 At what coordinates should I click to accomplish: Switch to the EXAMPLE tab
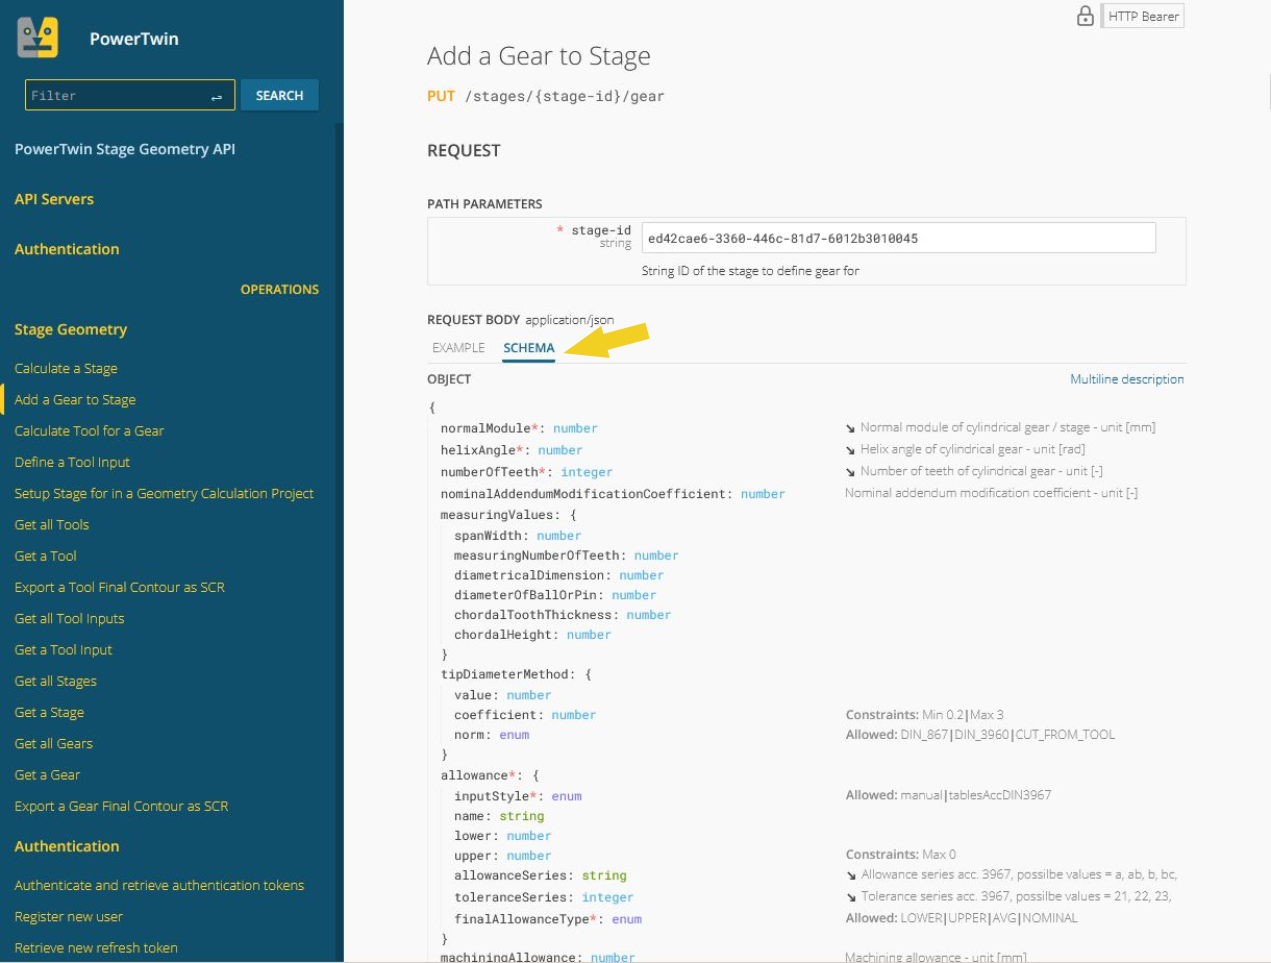coord(458,348)
